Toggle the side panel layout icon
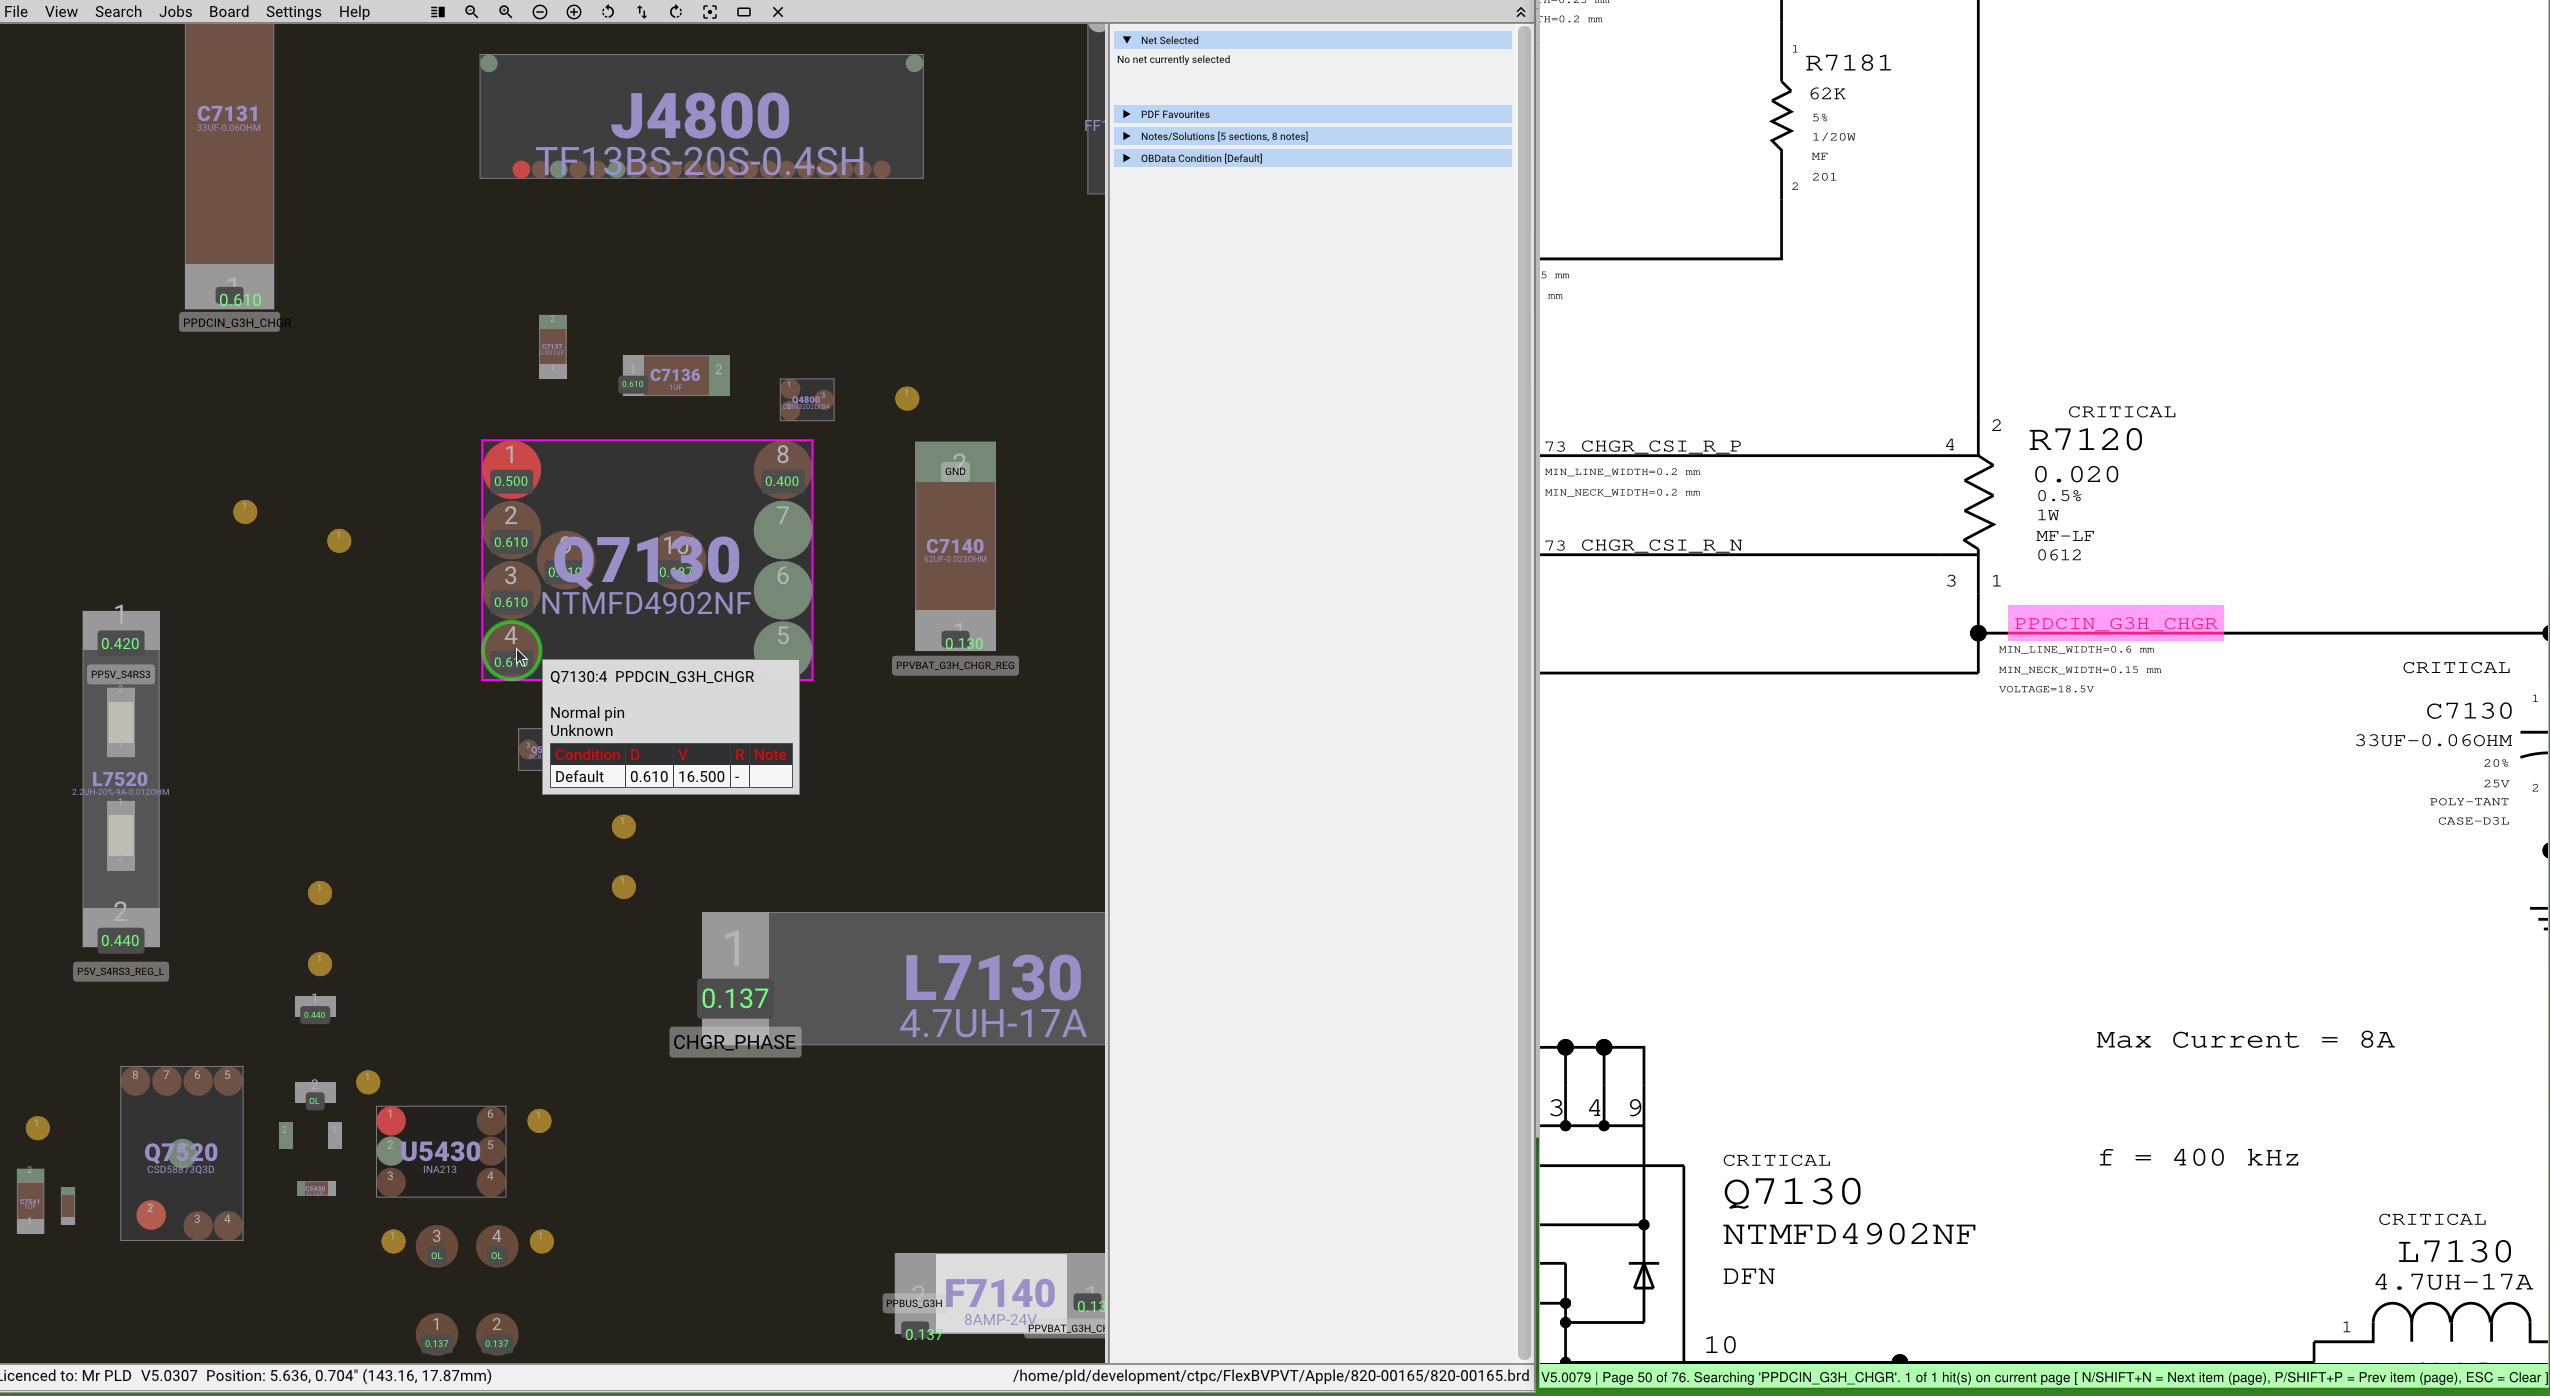Image resolution: width=2550 pixels, height=1396 pixels. (437, 12)
